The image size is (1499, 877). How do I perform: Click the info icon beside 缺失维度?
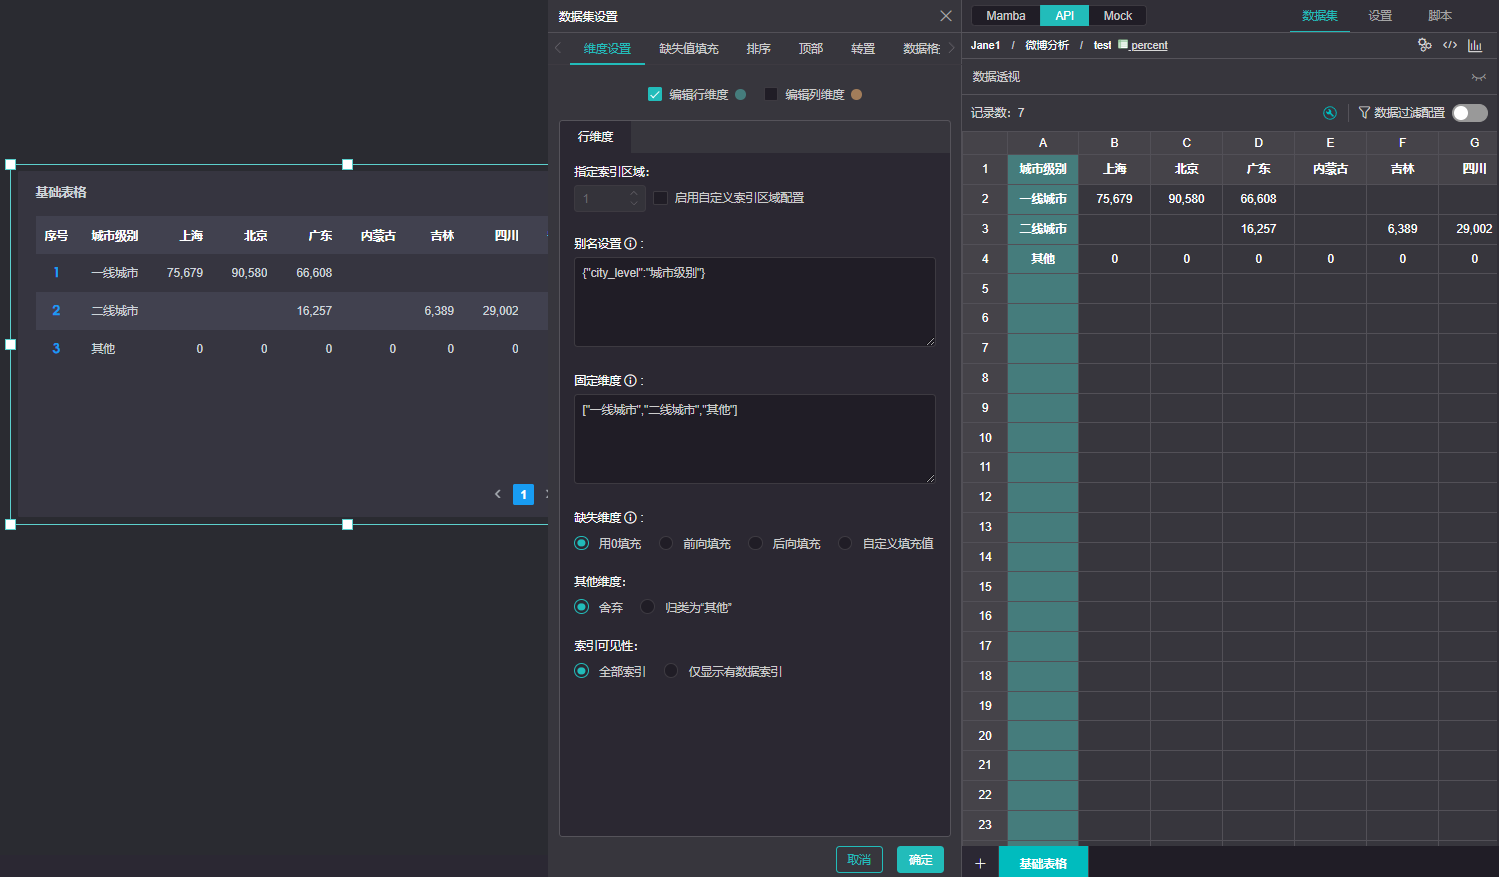point(630,517)
